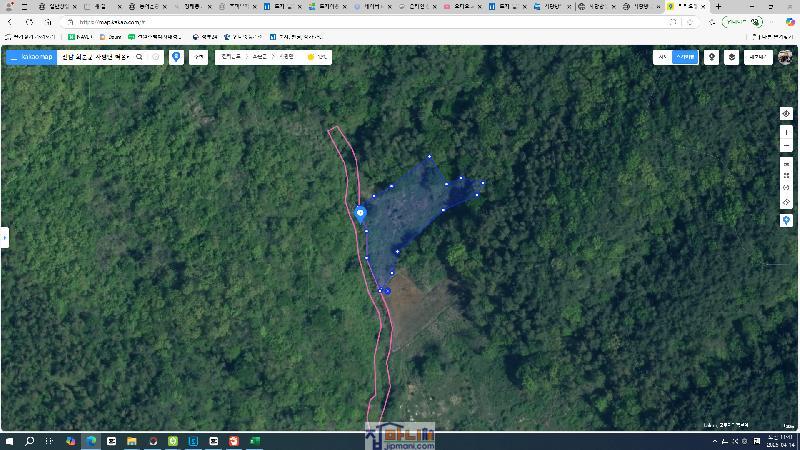Screen dimensions: 800x450
Task: Click inside the map search field
Action: click(x=95, y=57)
